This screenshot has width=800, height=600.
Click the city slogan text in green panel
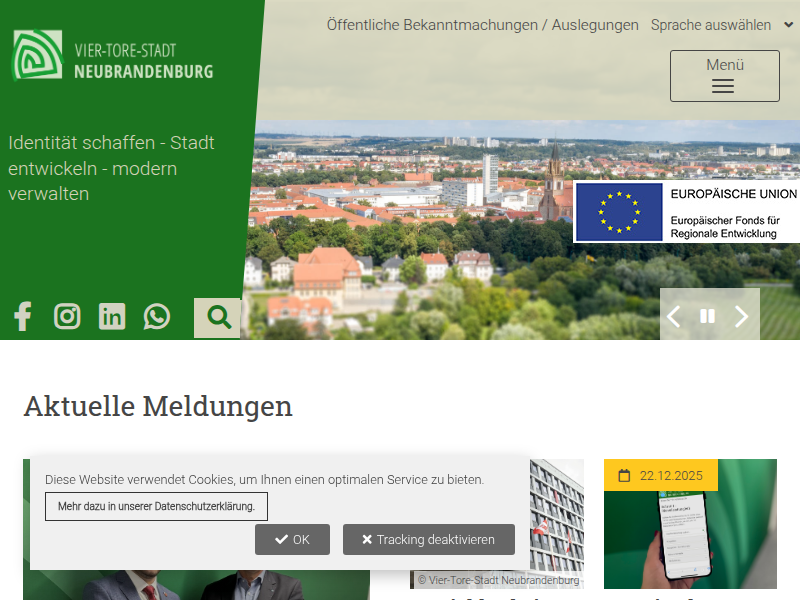(x=112, y=168)
